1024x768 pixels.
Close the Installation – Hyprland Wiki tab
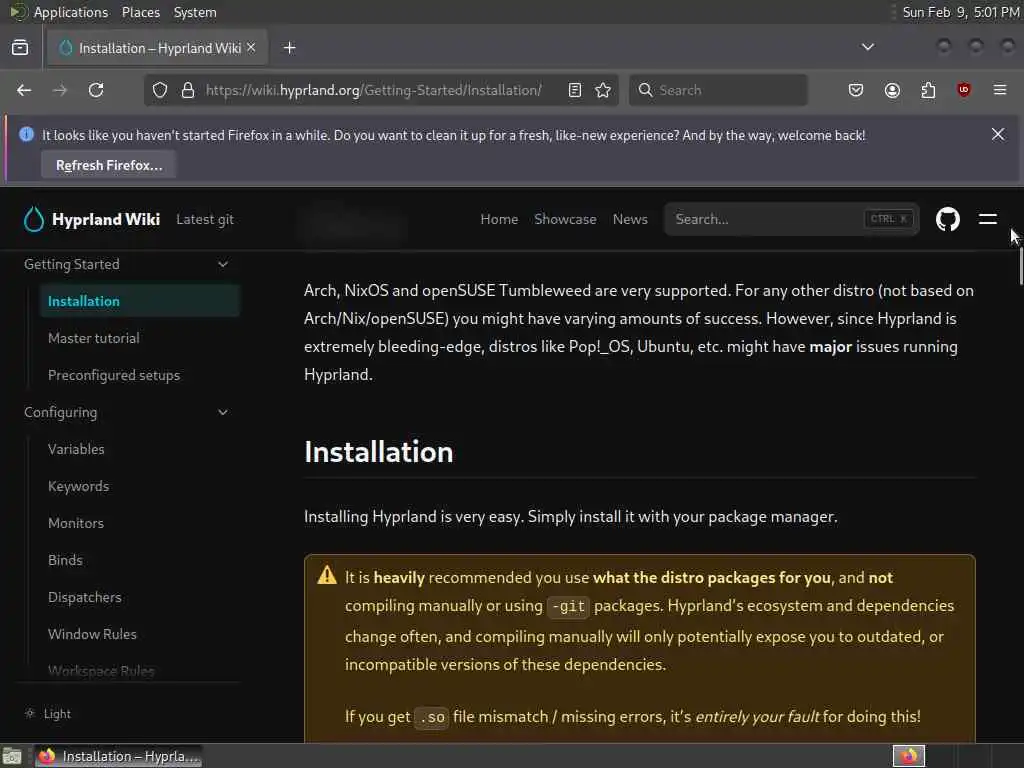click(251, 48)
